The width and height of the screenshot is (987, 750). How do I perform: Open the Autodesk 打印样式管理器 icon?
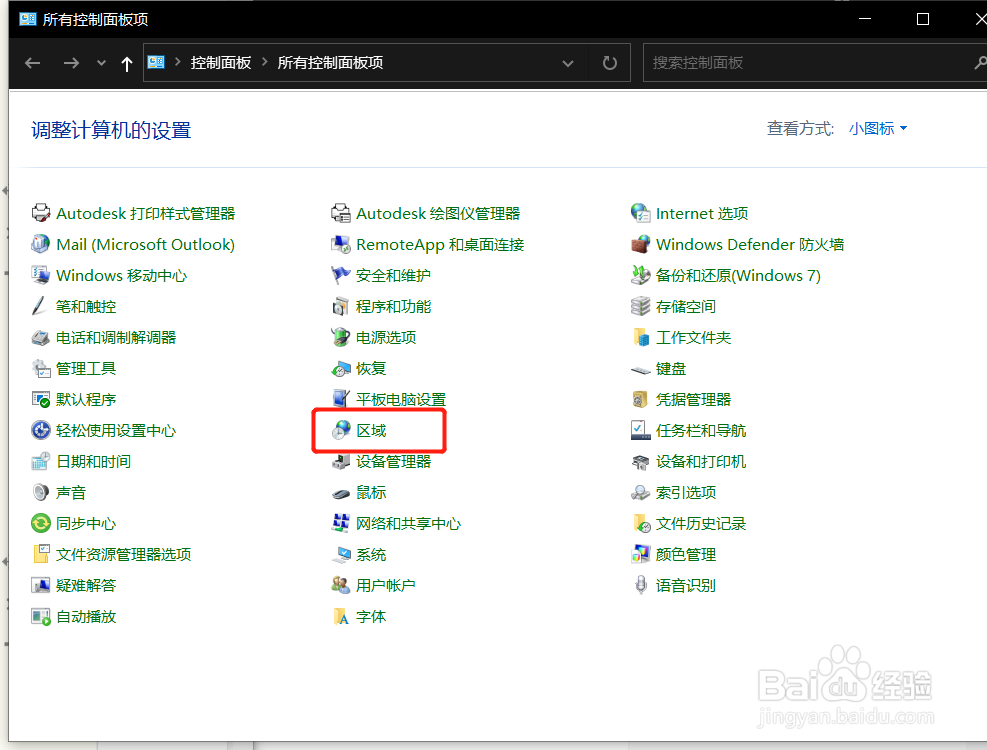click(x=41, y=213)
